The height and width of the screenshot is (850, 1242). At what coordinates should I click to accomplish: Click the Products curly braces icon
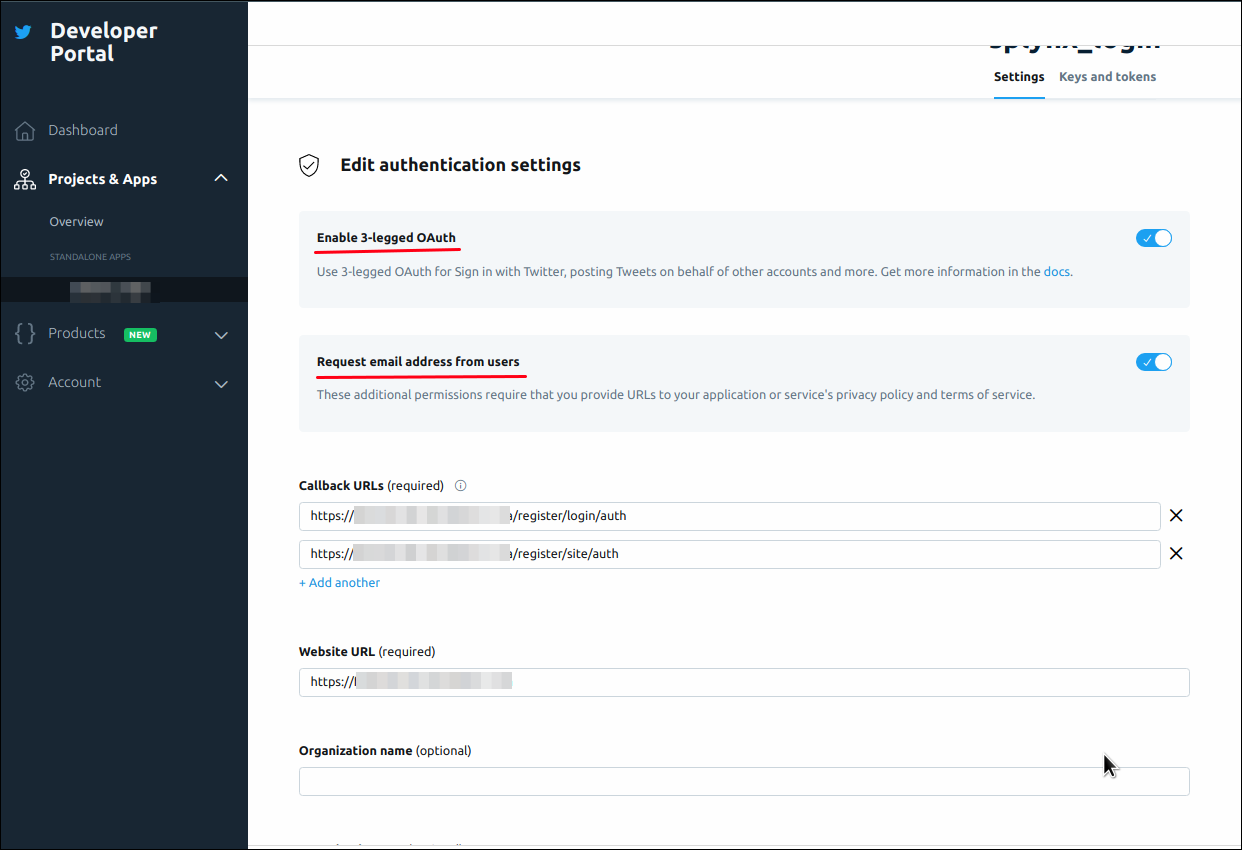[x=25, y=334]
